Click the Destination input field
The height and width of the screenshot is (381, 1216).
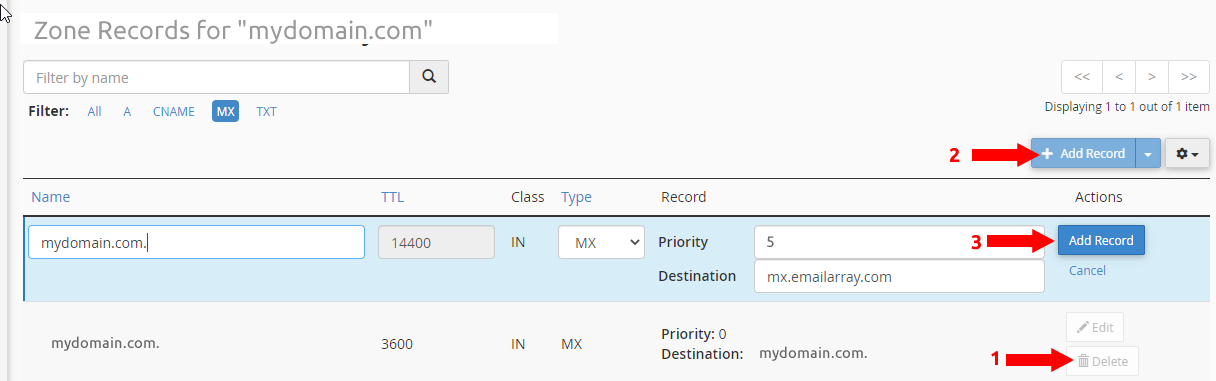(x=899, y=276)
